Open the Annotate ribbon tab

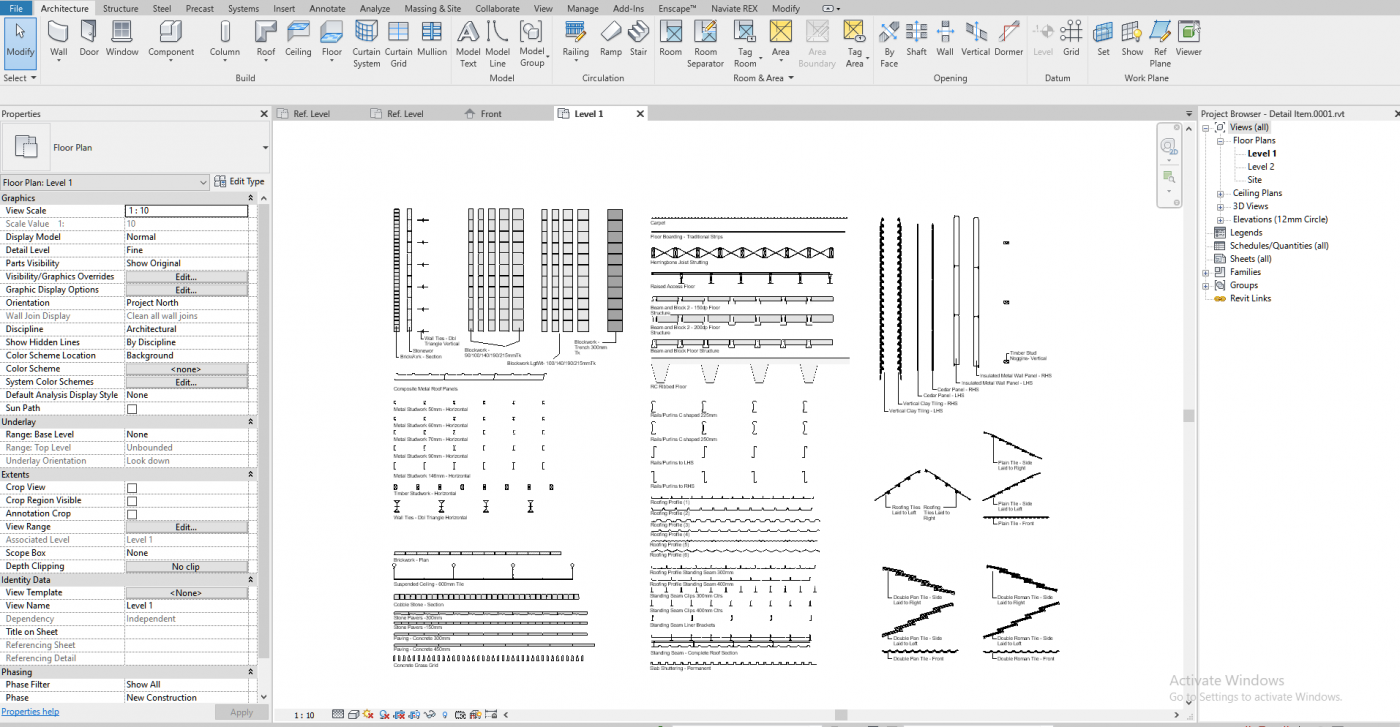pyautogui.click(x=327, y=8)
